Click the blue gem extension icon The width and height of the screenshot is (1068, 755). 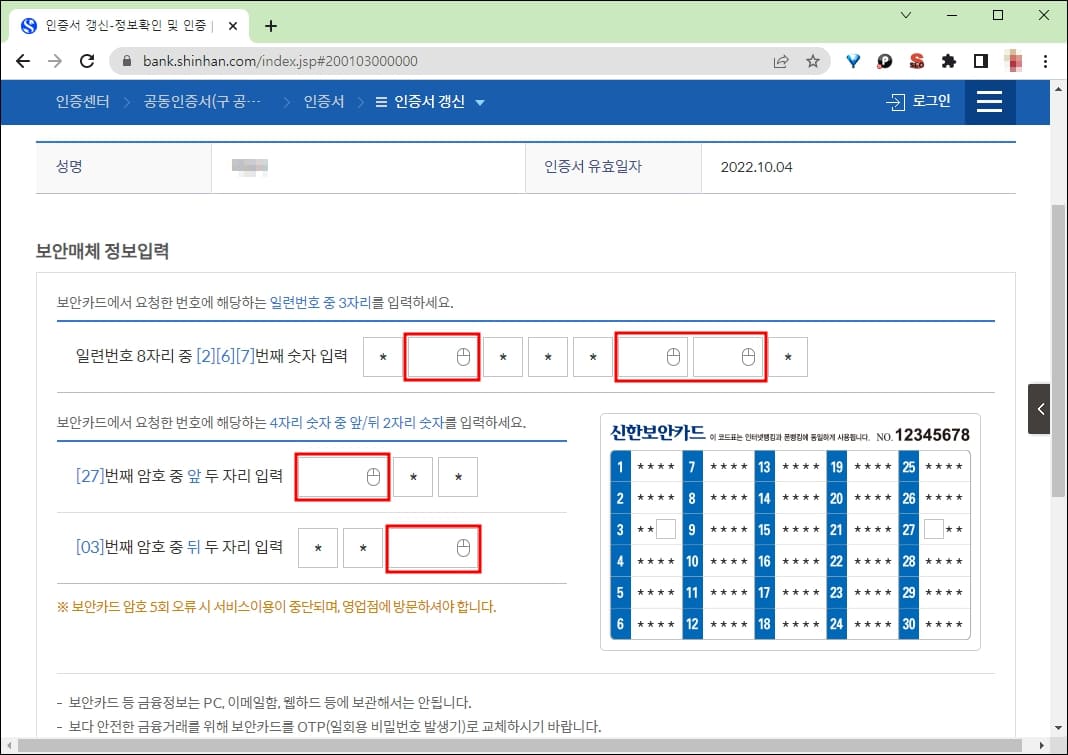pos(852,61)
